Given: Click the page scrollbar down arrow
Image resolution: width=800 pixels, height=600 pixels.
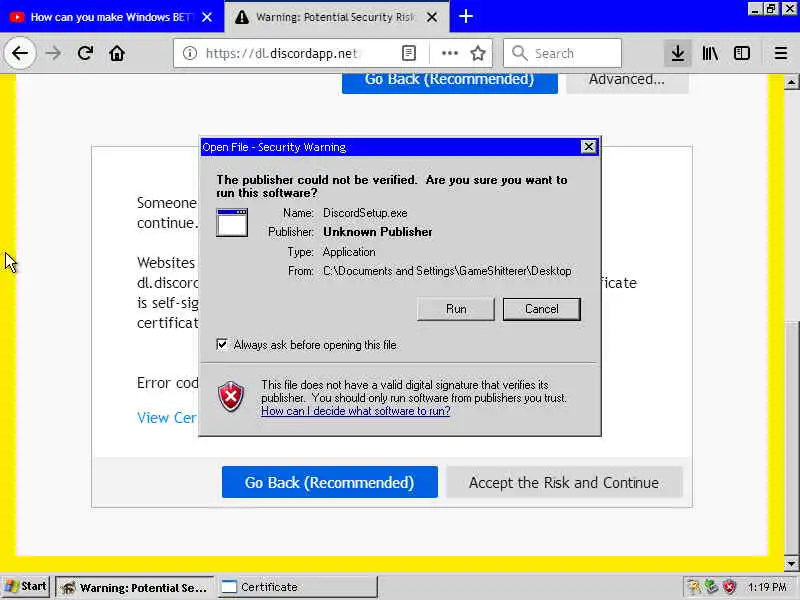Looking at the screenshot, I should (x=791, y=564).
